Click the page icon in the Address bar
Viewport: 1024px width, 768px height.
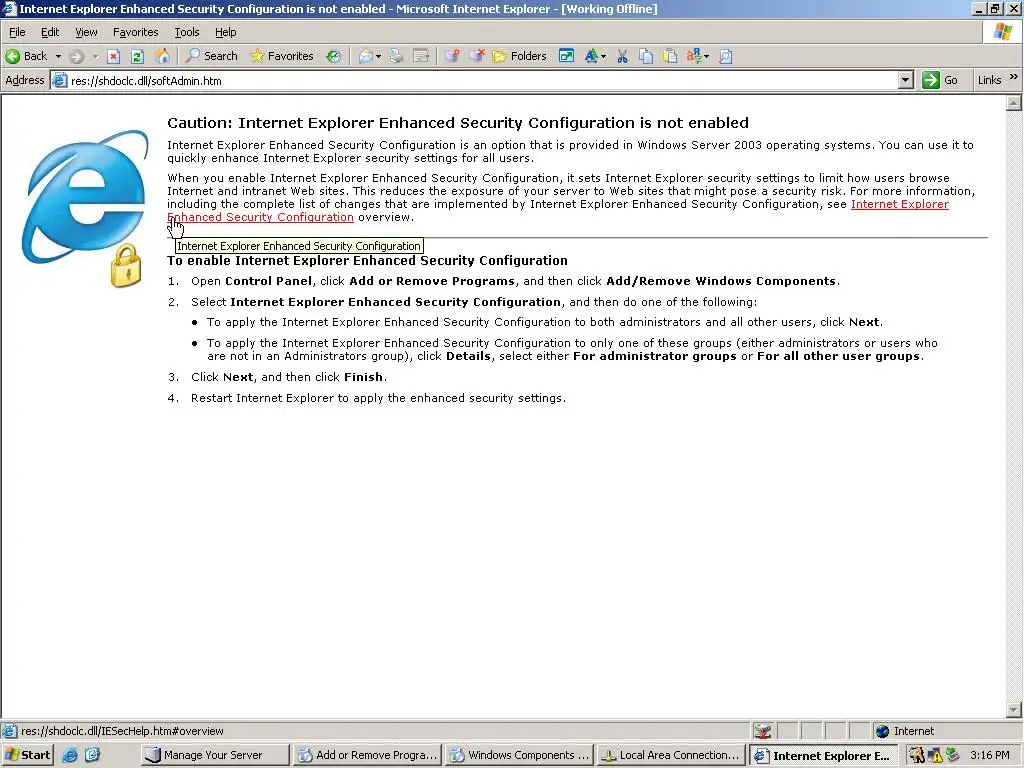point(59,80)
